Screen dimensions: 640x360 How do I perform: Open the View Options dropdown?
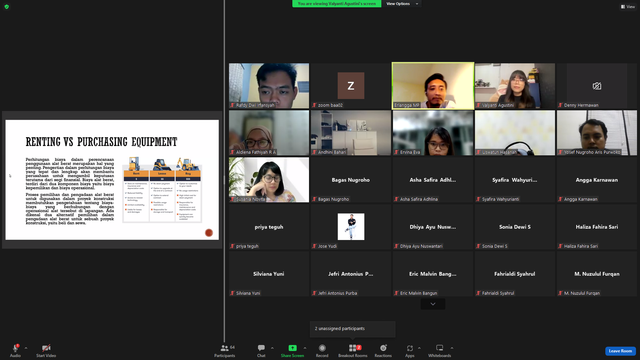[402, 4]
